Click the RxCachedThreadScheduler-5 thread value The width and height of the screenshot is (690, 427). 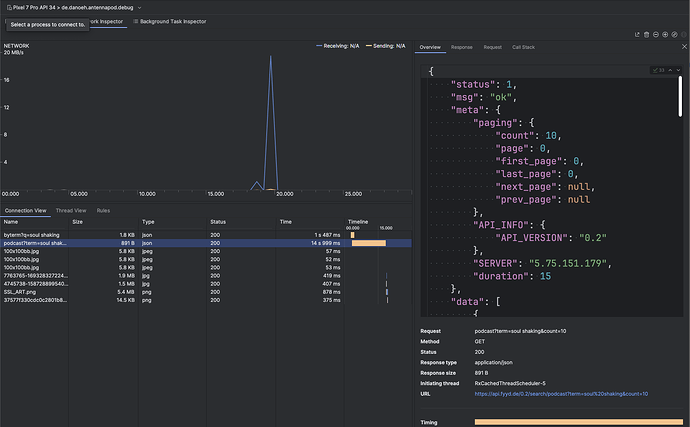510,383
